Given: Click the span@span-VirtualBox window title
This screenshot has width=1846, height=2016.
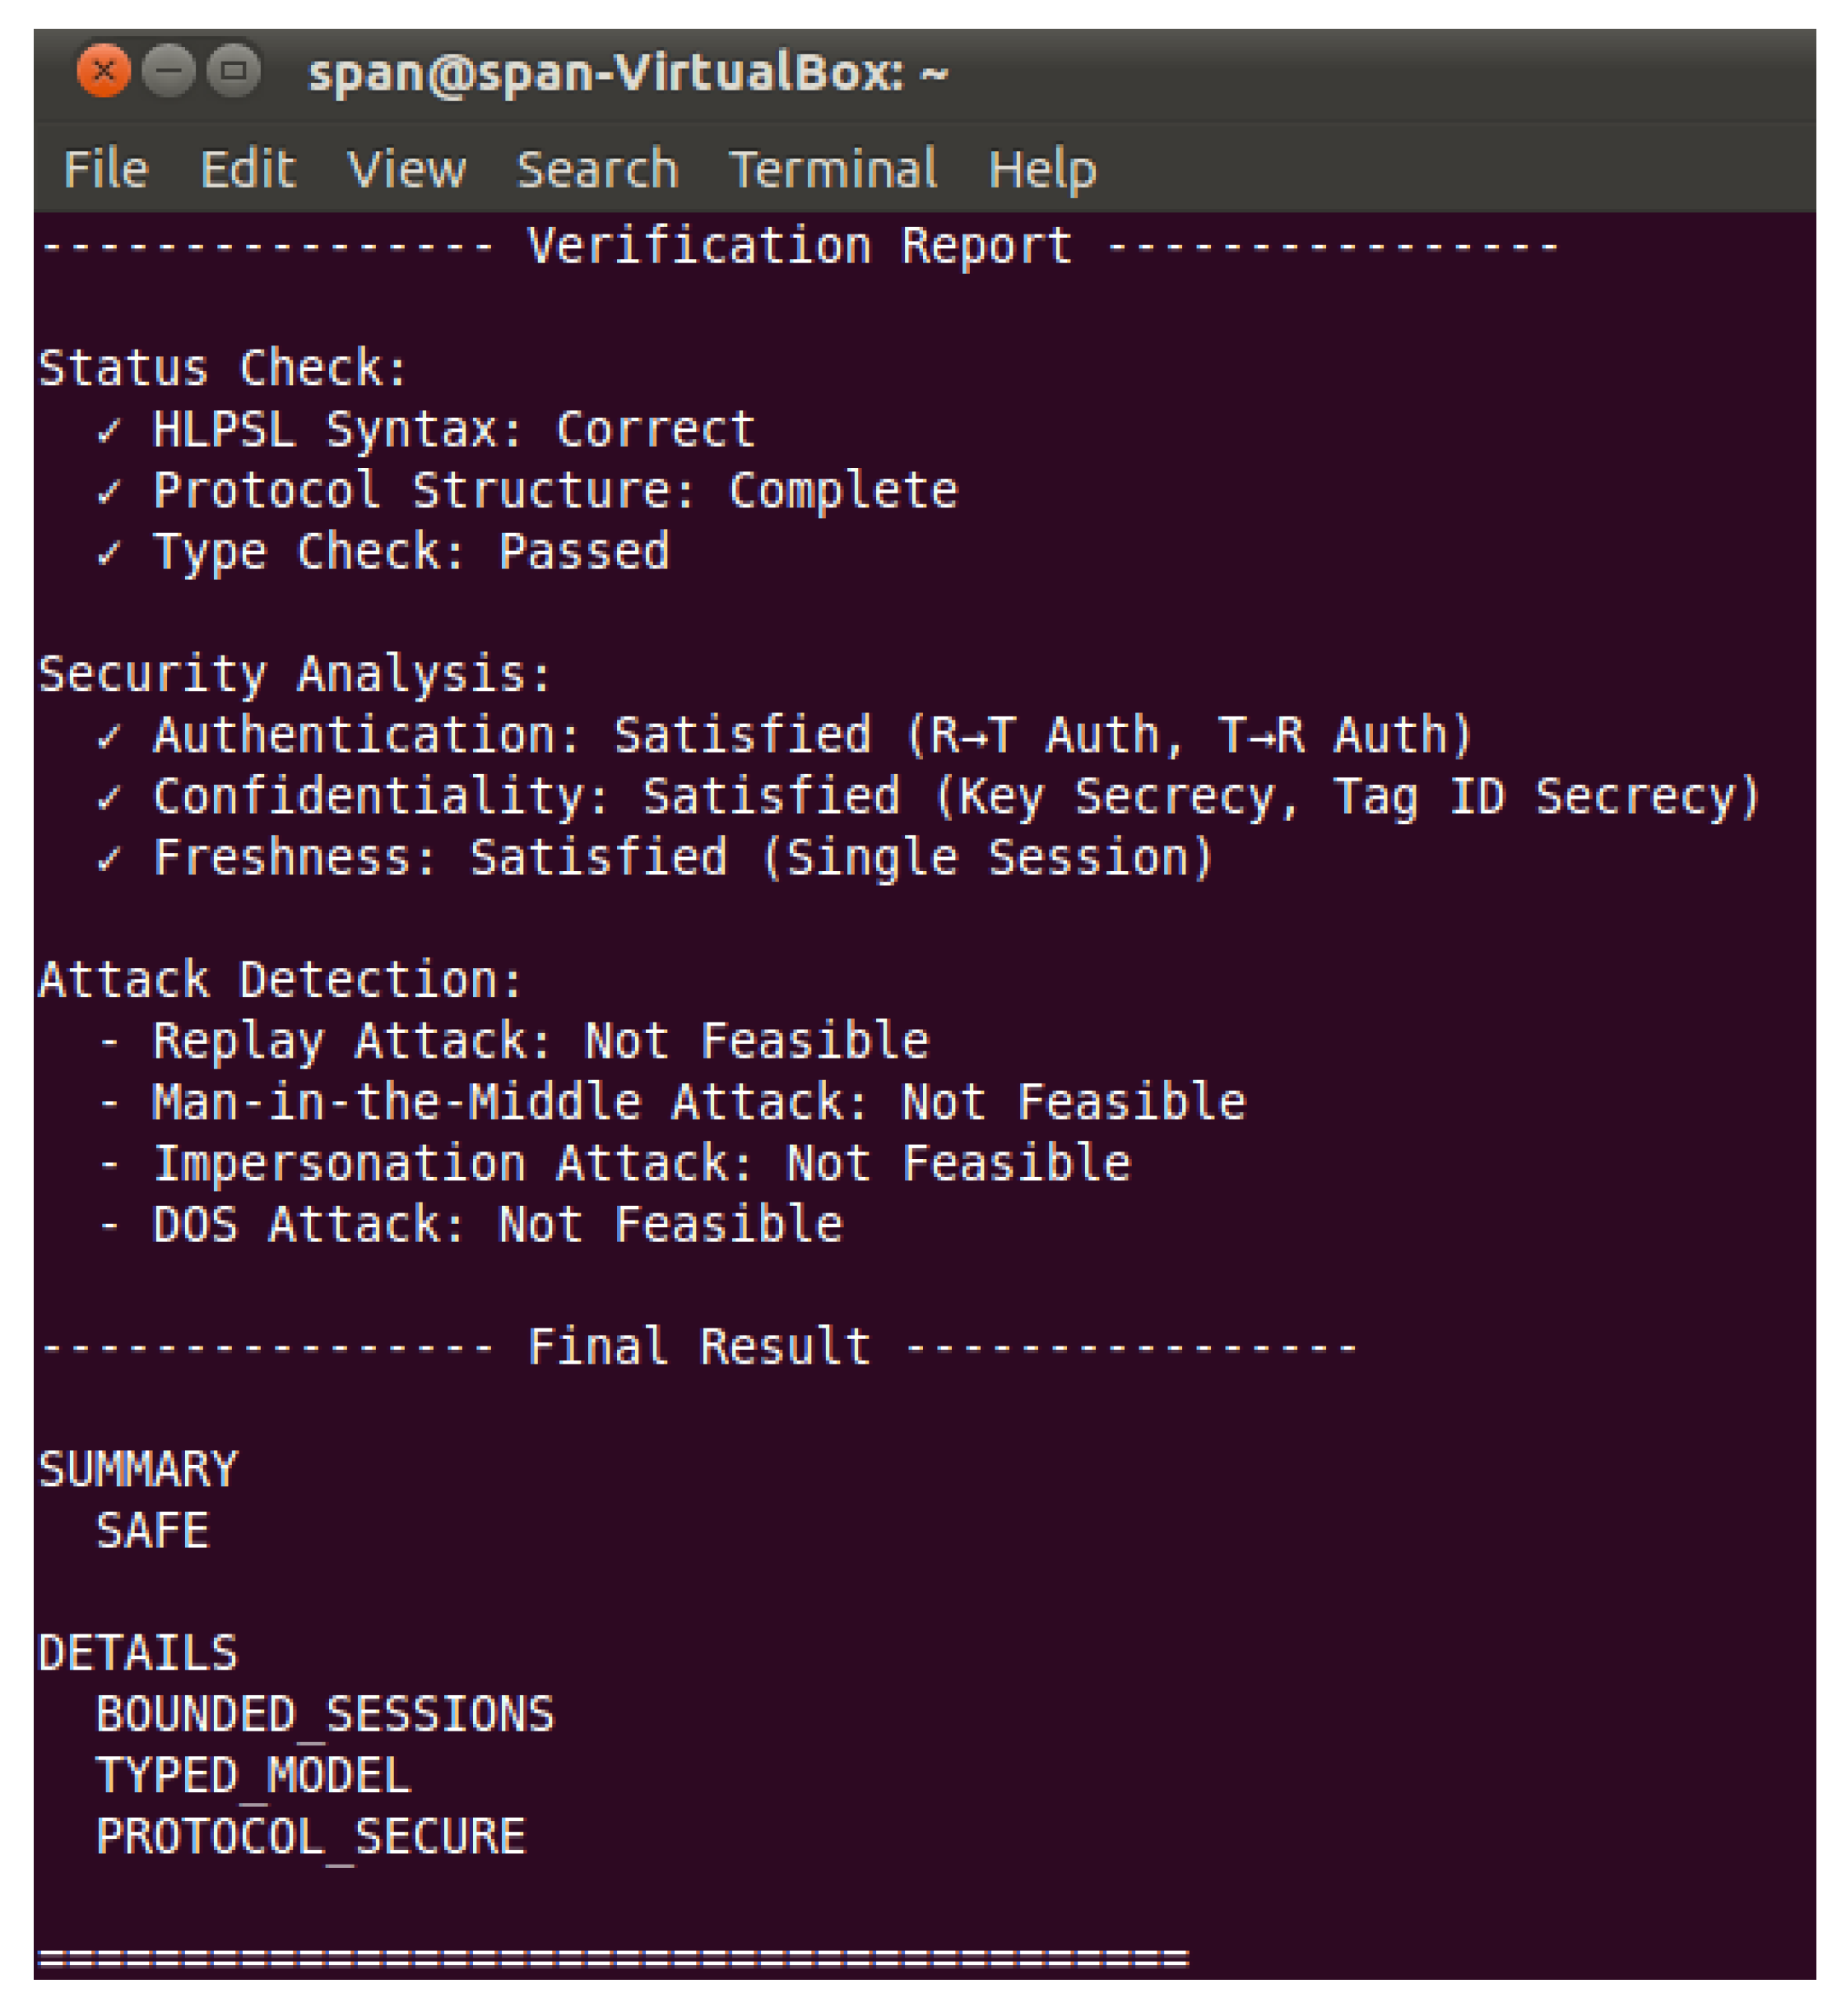Looking at the screenshot, I should point(627,73).
